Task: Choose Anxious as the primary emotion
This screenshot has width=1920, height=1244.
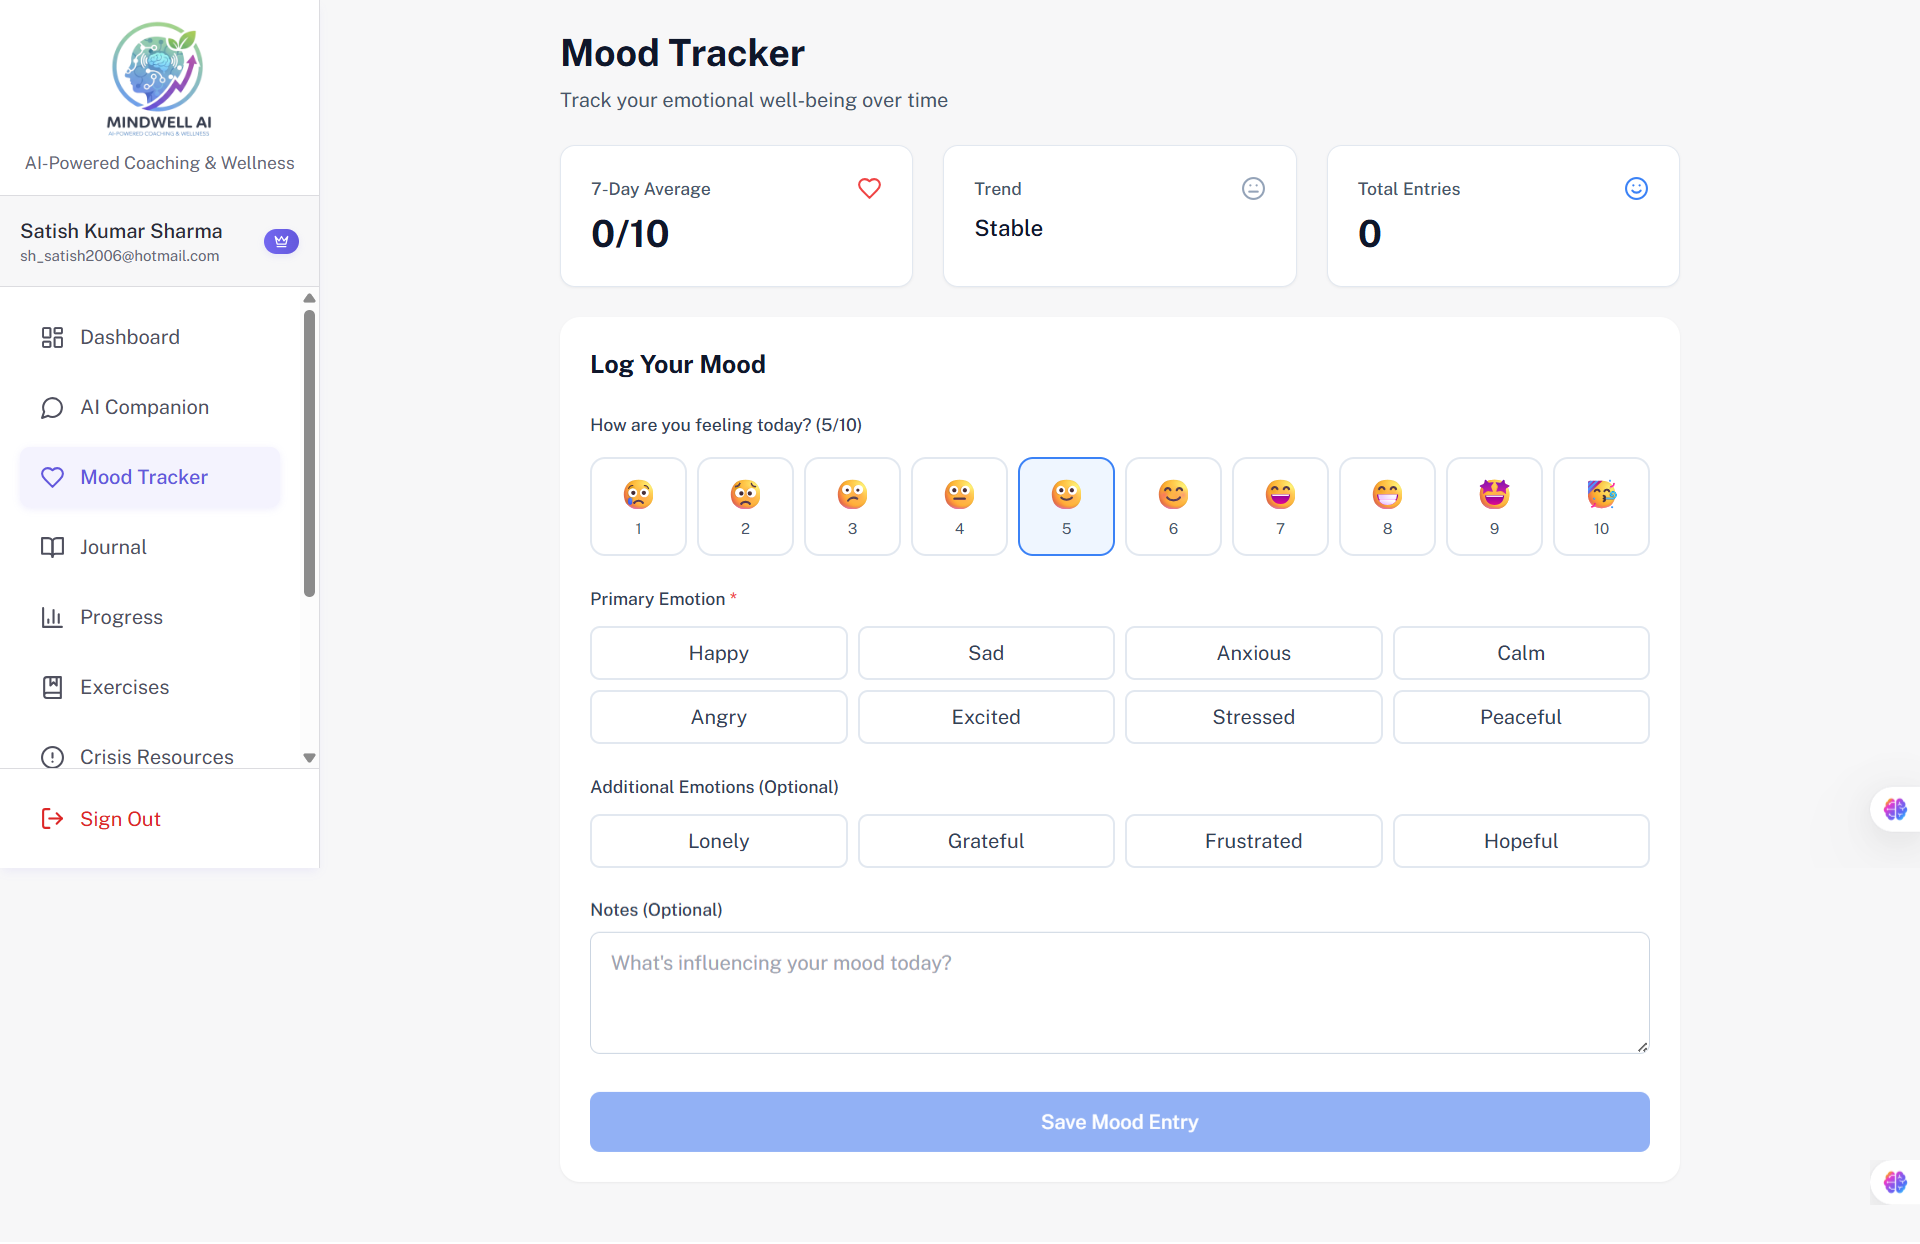Action: [1253, 653]
